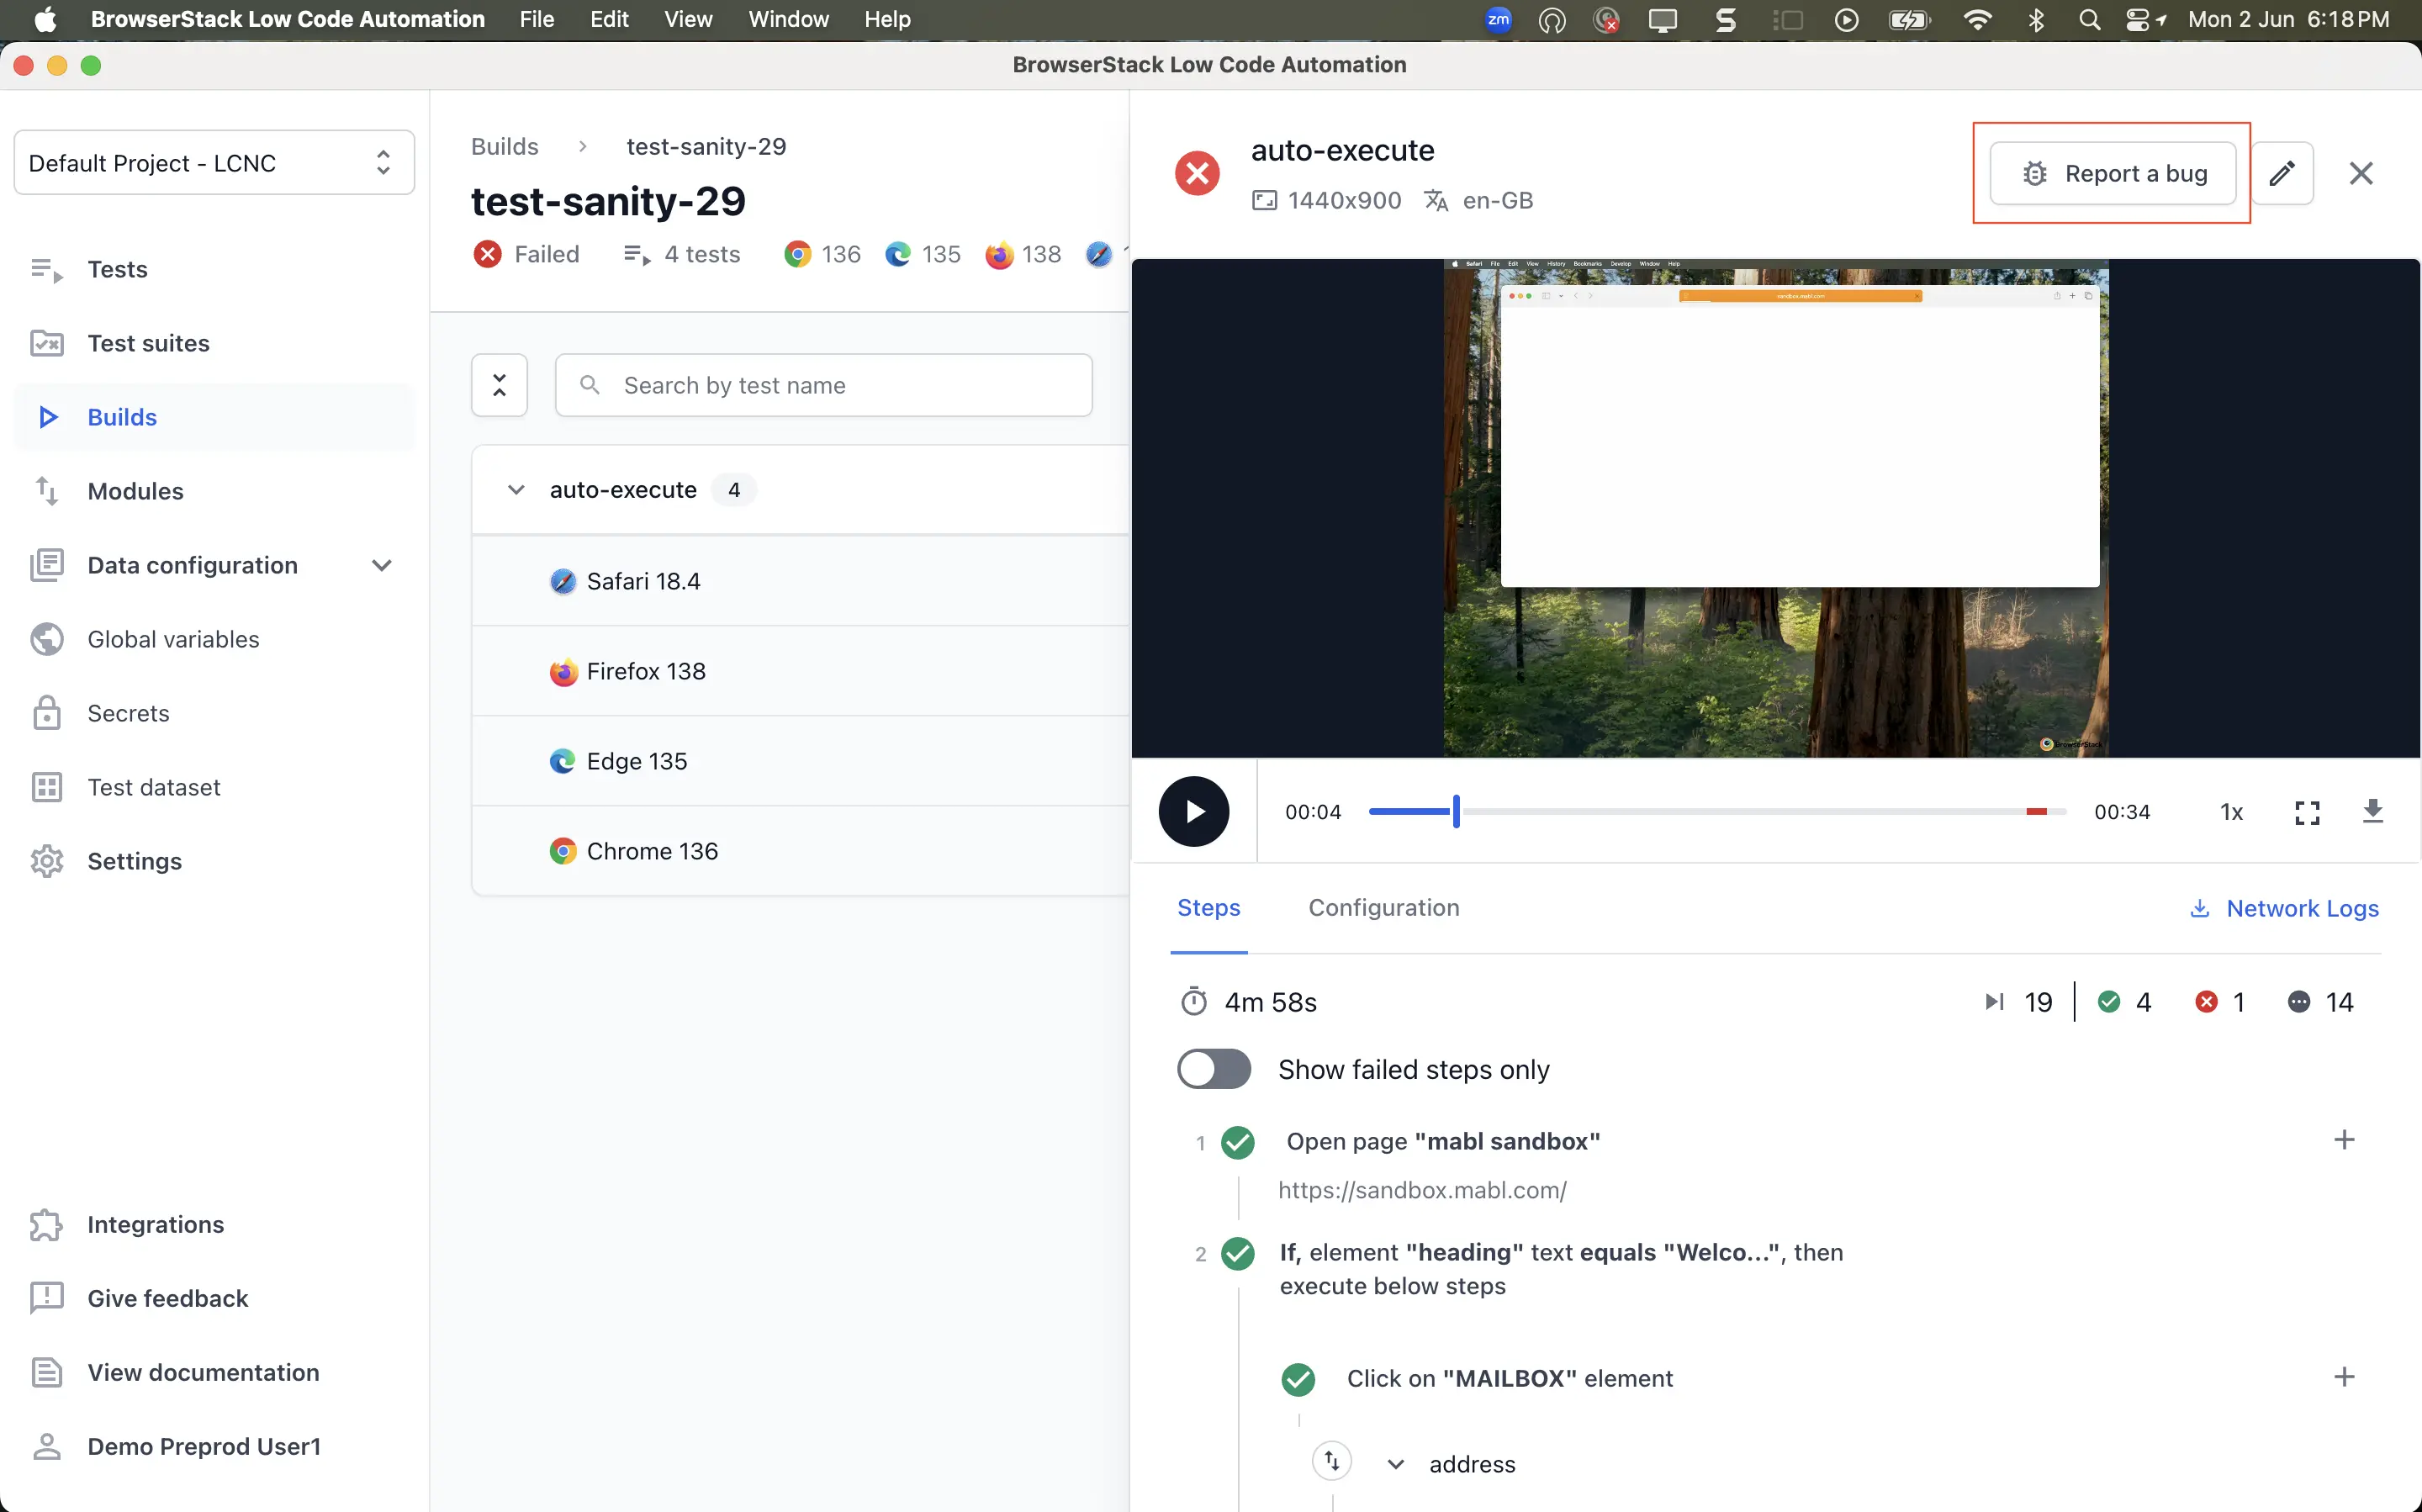Click the address swap arrows icon

click(x=1331, y=1461)
